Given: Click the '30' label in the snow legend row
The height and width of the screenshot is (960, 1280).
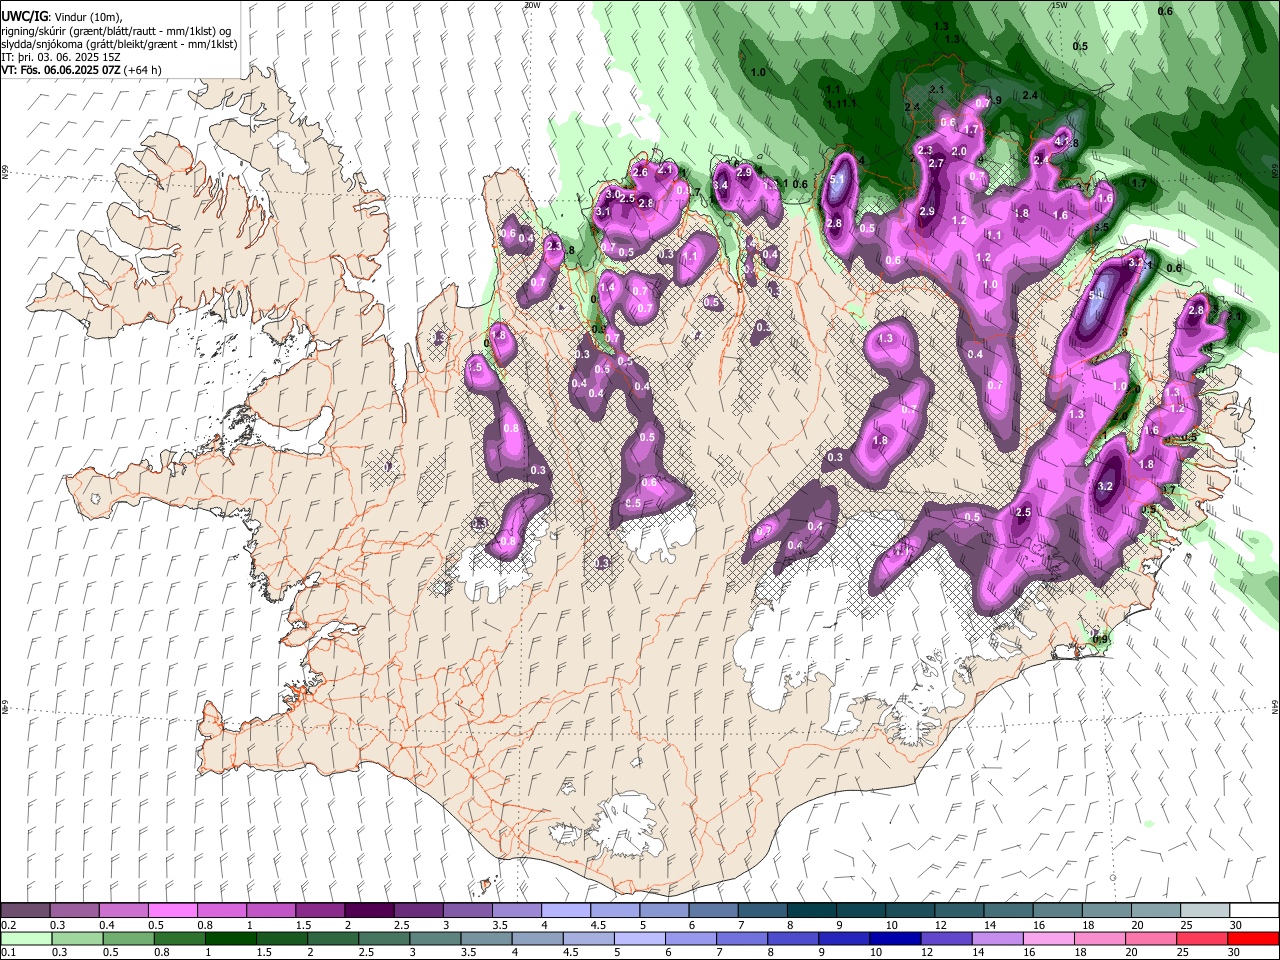Looking at the screenshot, I should [x=1234, y=925].
